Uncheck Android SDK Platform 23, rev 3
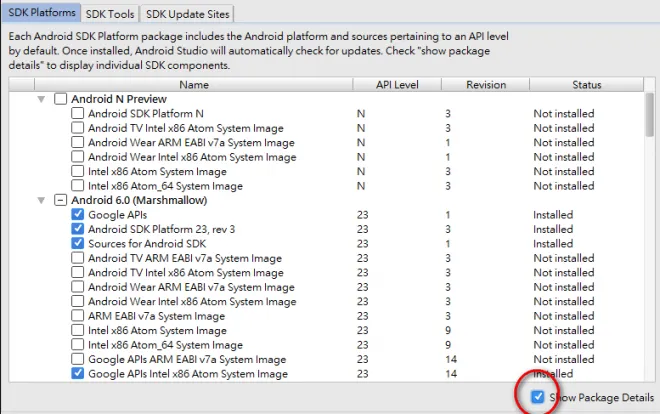 (x=77, y=229)
